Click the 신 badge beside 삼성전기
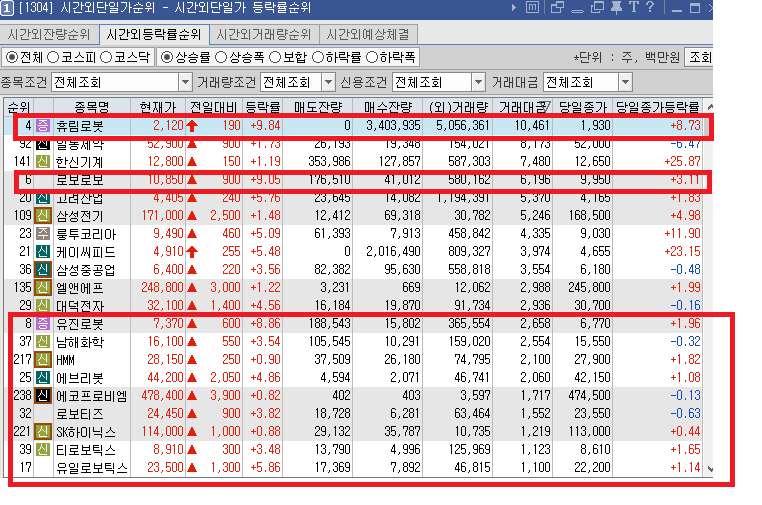The height and width of the screenshot is (505, 762). tap(43, 215)
